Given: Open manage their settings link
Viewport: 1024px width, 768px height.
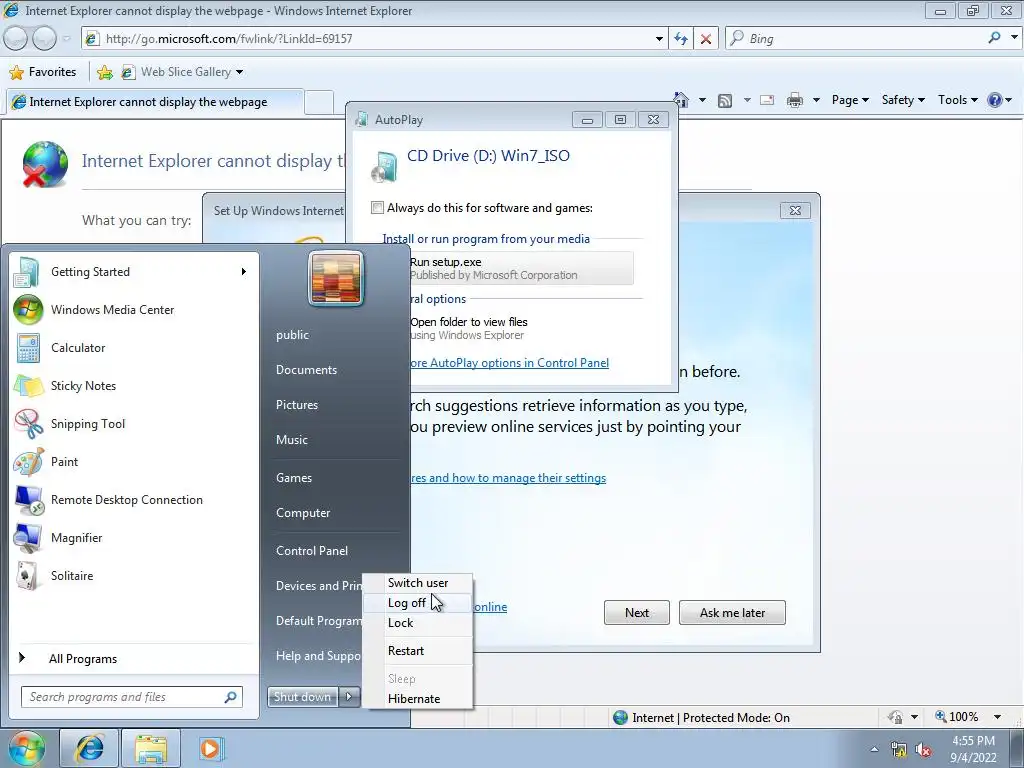Looking at the screenshot, I should [x=508, y=478].
